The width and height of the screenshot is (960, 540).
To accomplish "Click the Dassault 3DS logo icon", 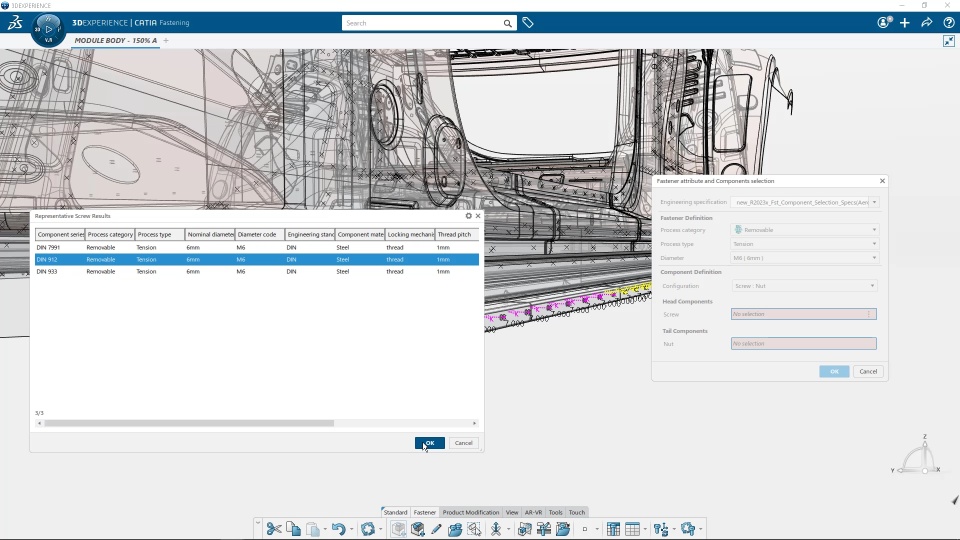I will pos(15,23).
